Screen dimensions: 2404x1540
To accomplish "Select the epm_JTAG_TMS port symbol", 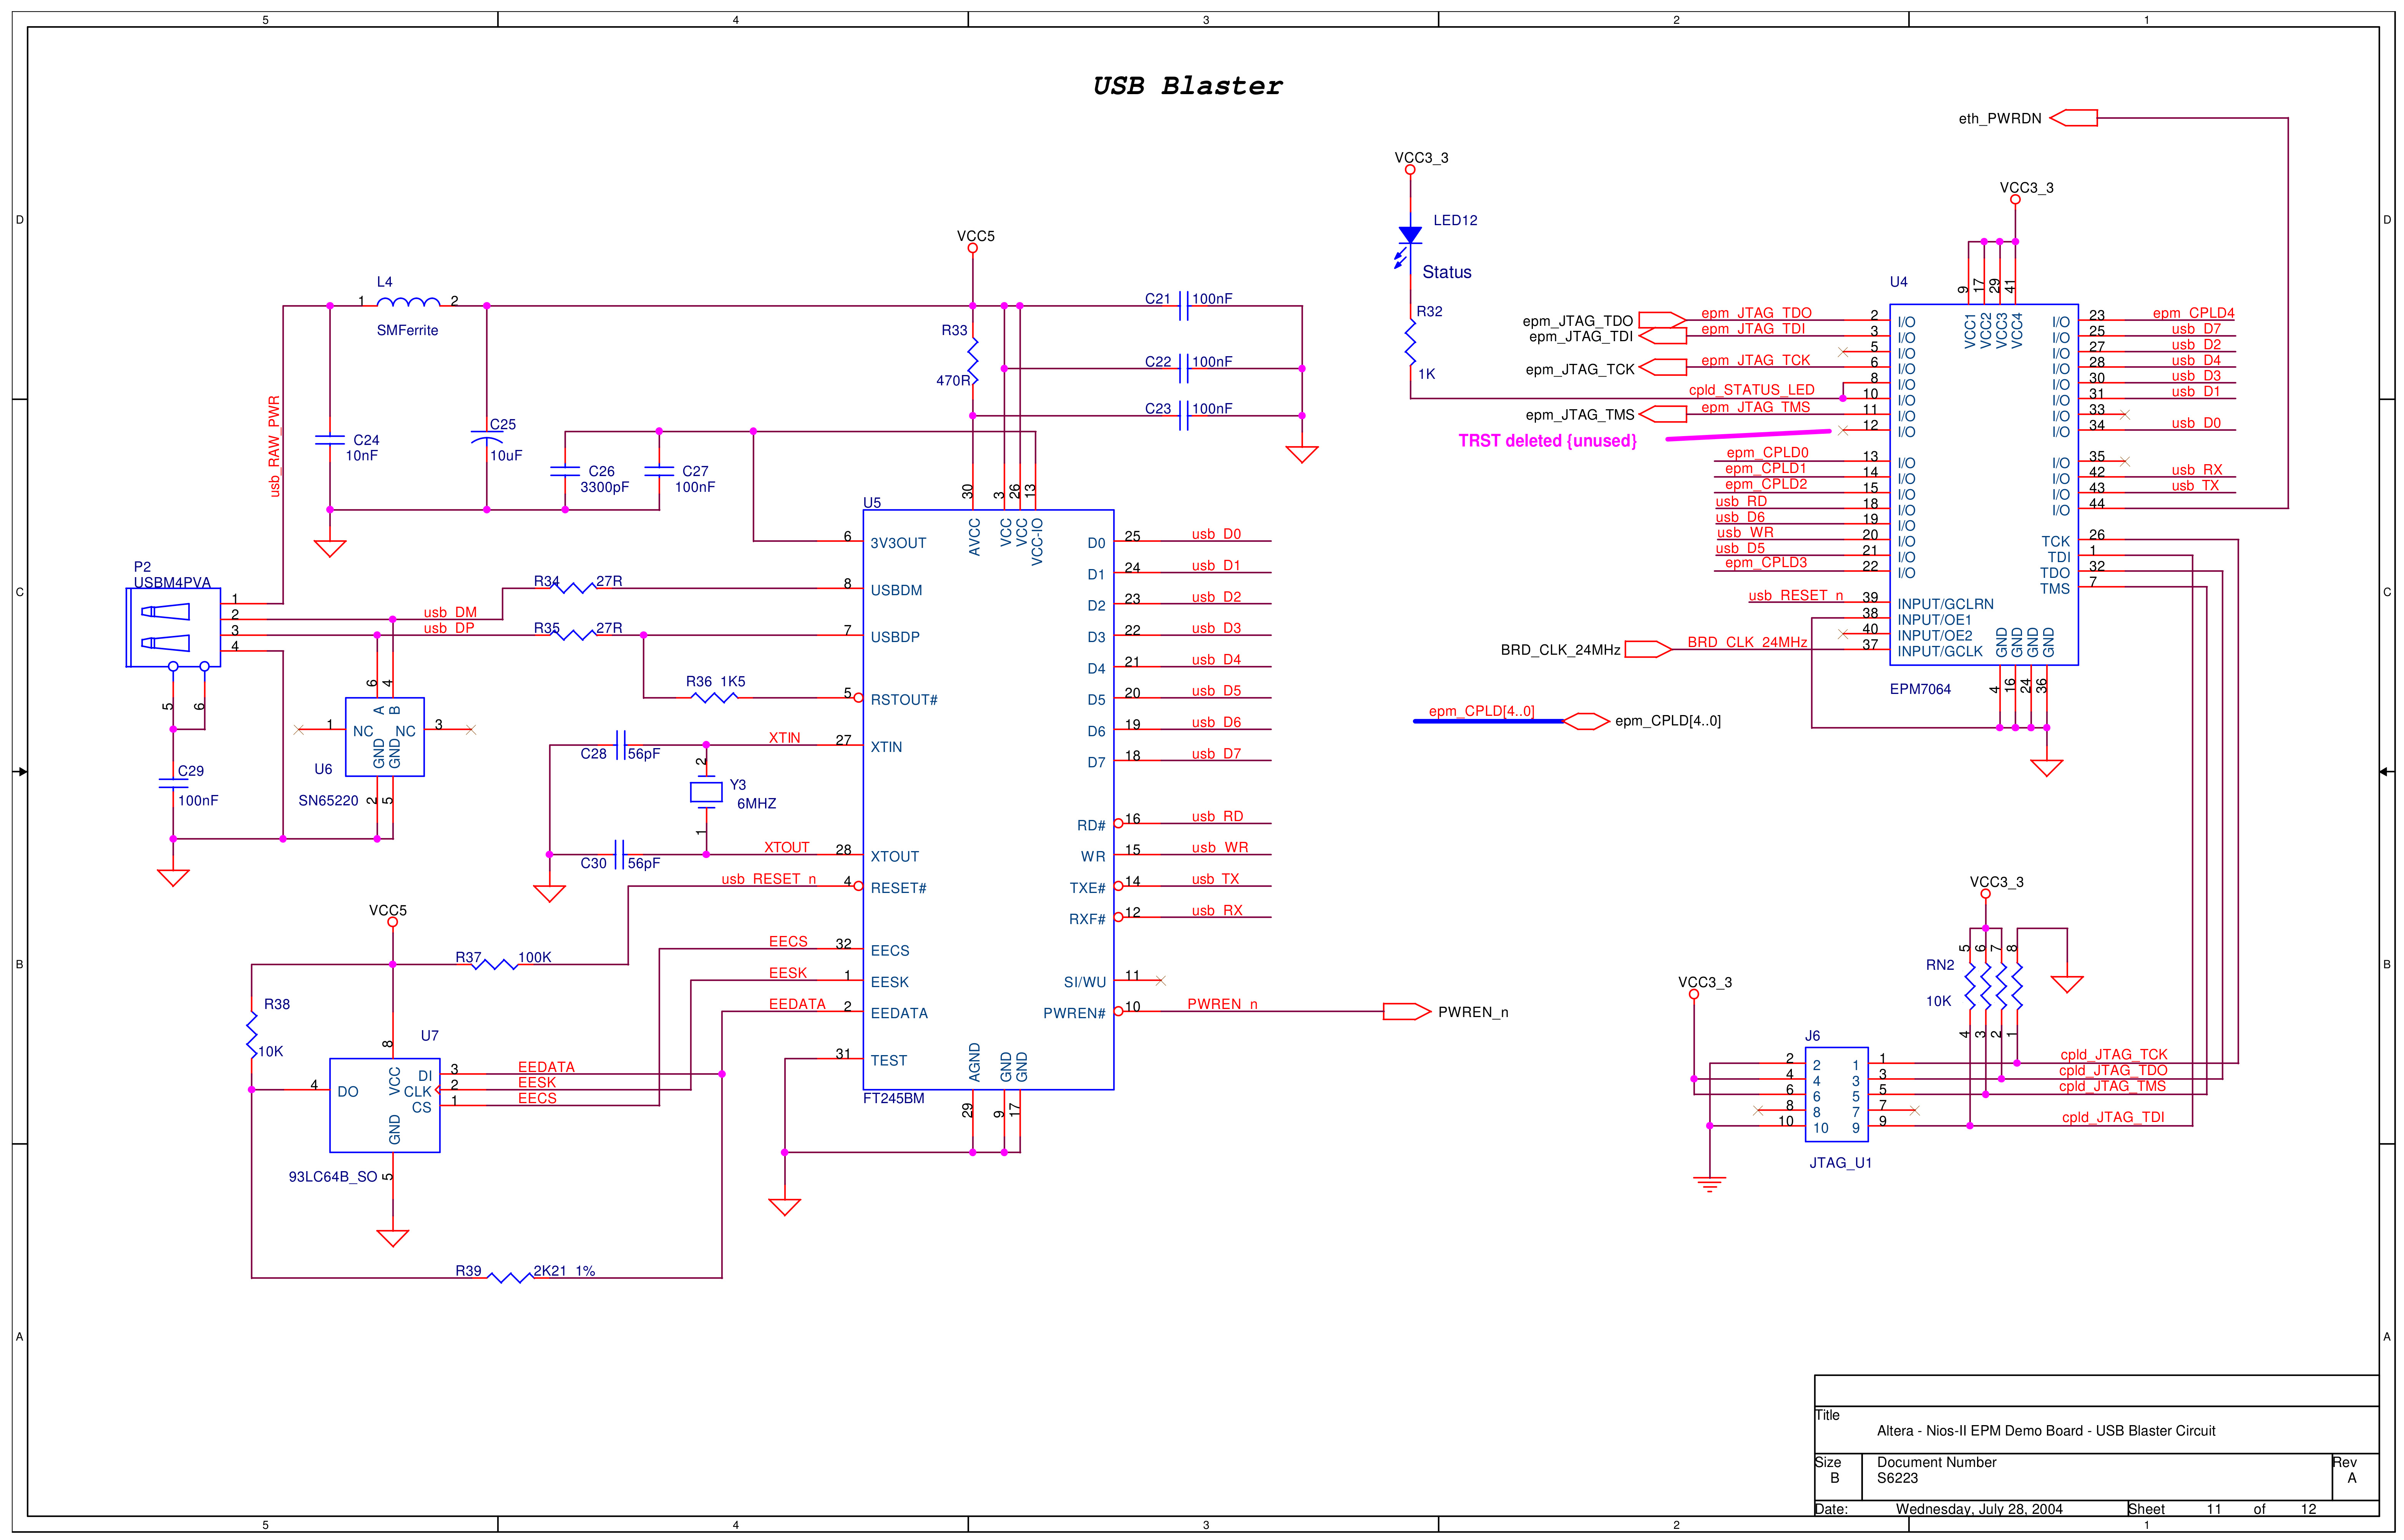I will tap(1663, 414).
